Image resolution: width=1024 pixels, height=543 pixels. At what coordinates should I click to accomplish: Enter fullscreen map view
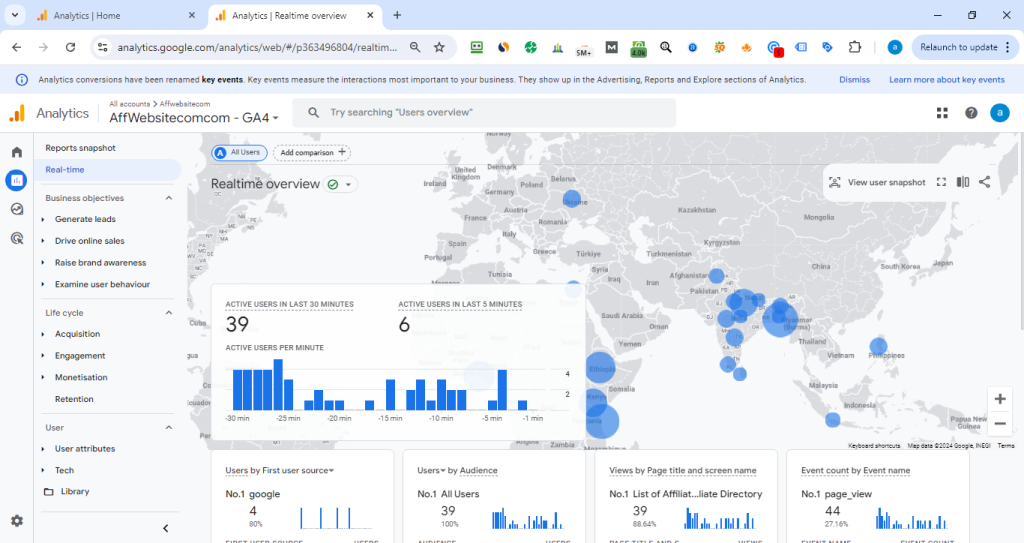941,182
